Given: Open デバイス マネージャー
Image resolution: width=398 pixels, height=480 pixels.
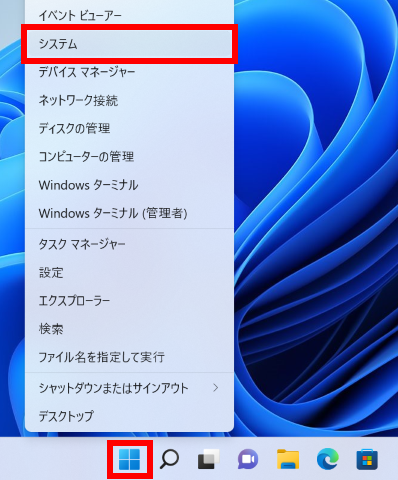Looking at the screenshot, I should 129,72.
